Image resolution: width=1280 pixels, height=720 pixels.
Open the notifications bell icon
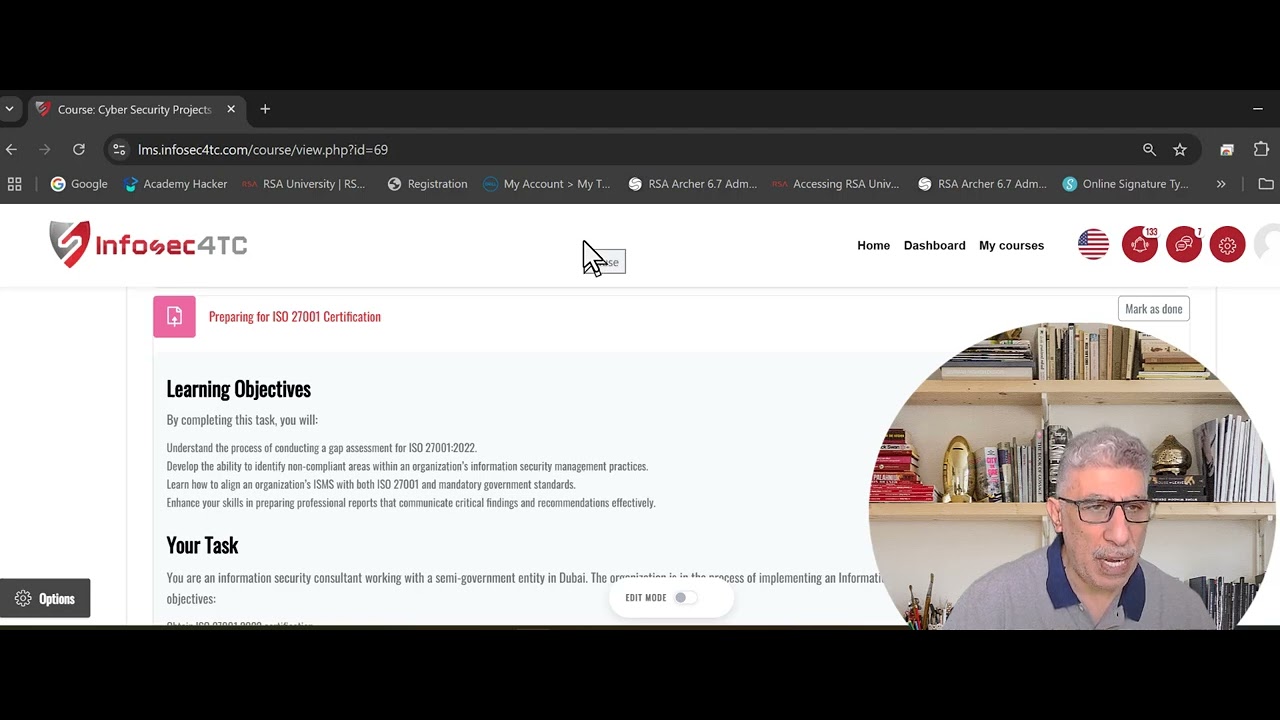(x=1139, y=245)
